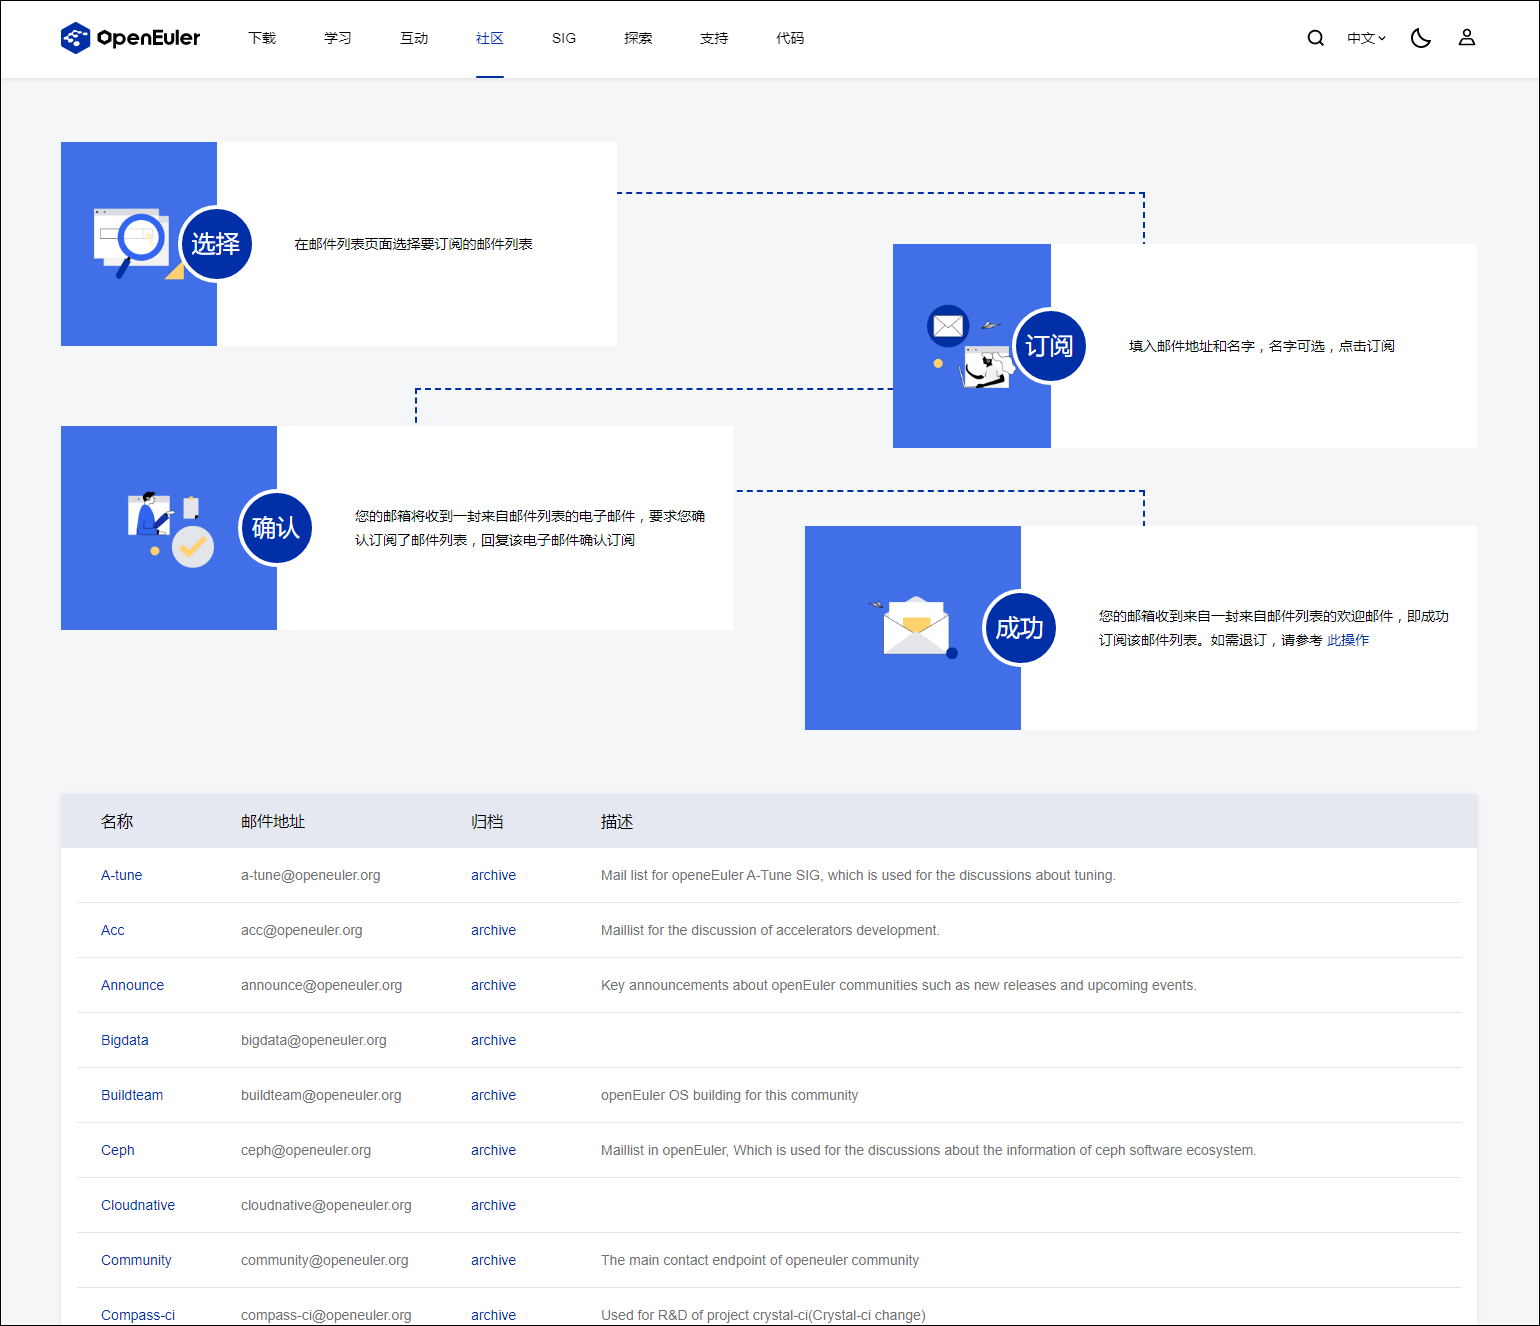Image resolution: width=1540 pixels, height=1326 pixels.
Task: Click the 确认 step circle badge
Action: (x=276, y=528)
